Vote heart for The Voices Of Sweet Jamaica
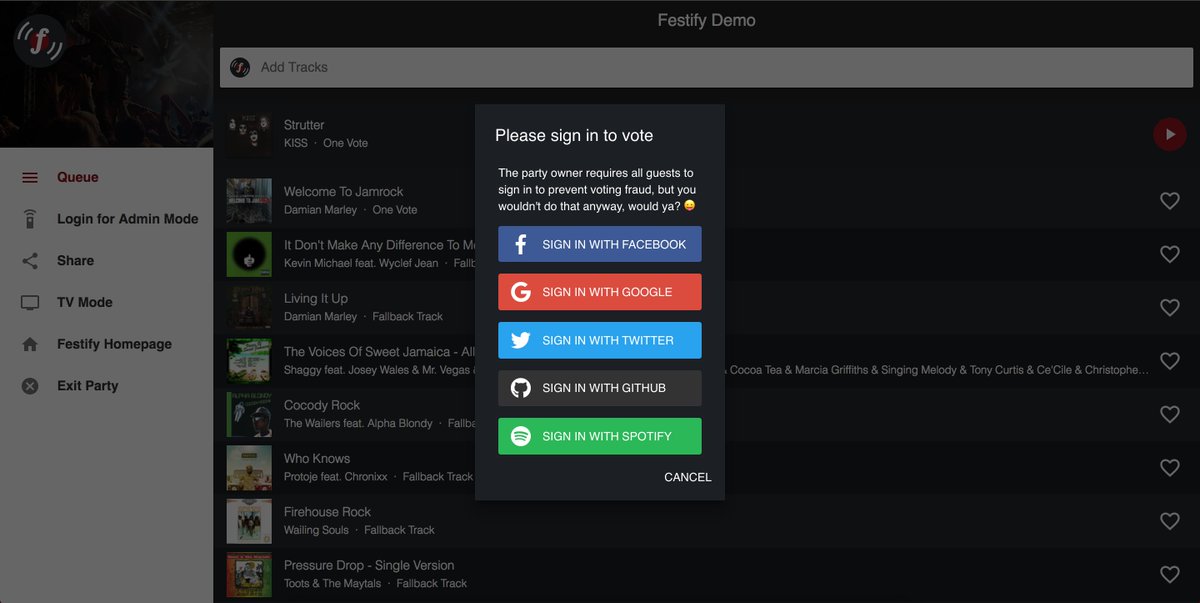 tap(1170, 361)
